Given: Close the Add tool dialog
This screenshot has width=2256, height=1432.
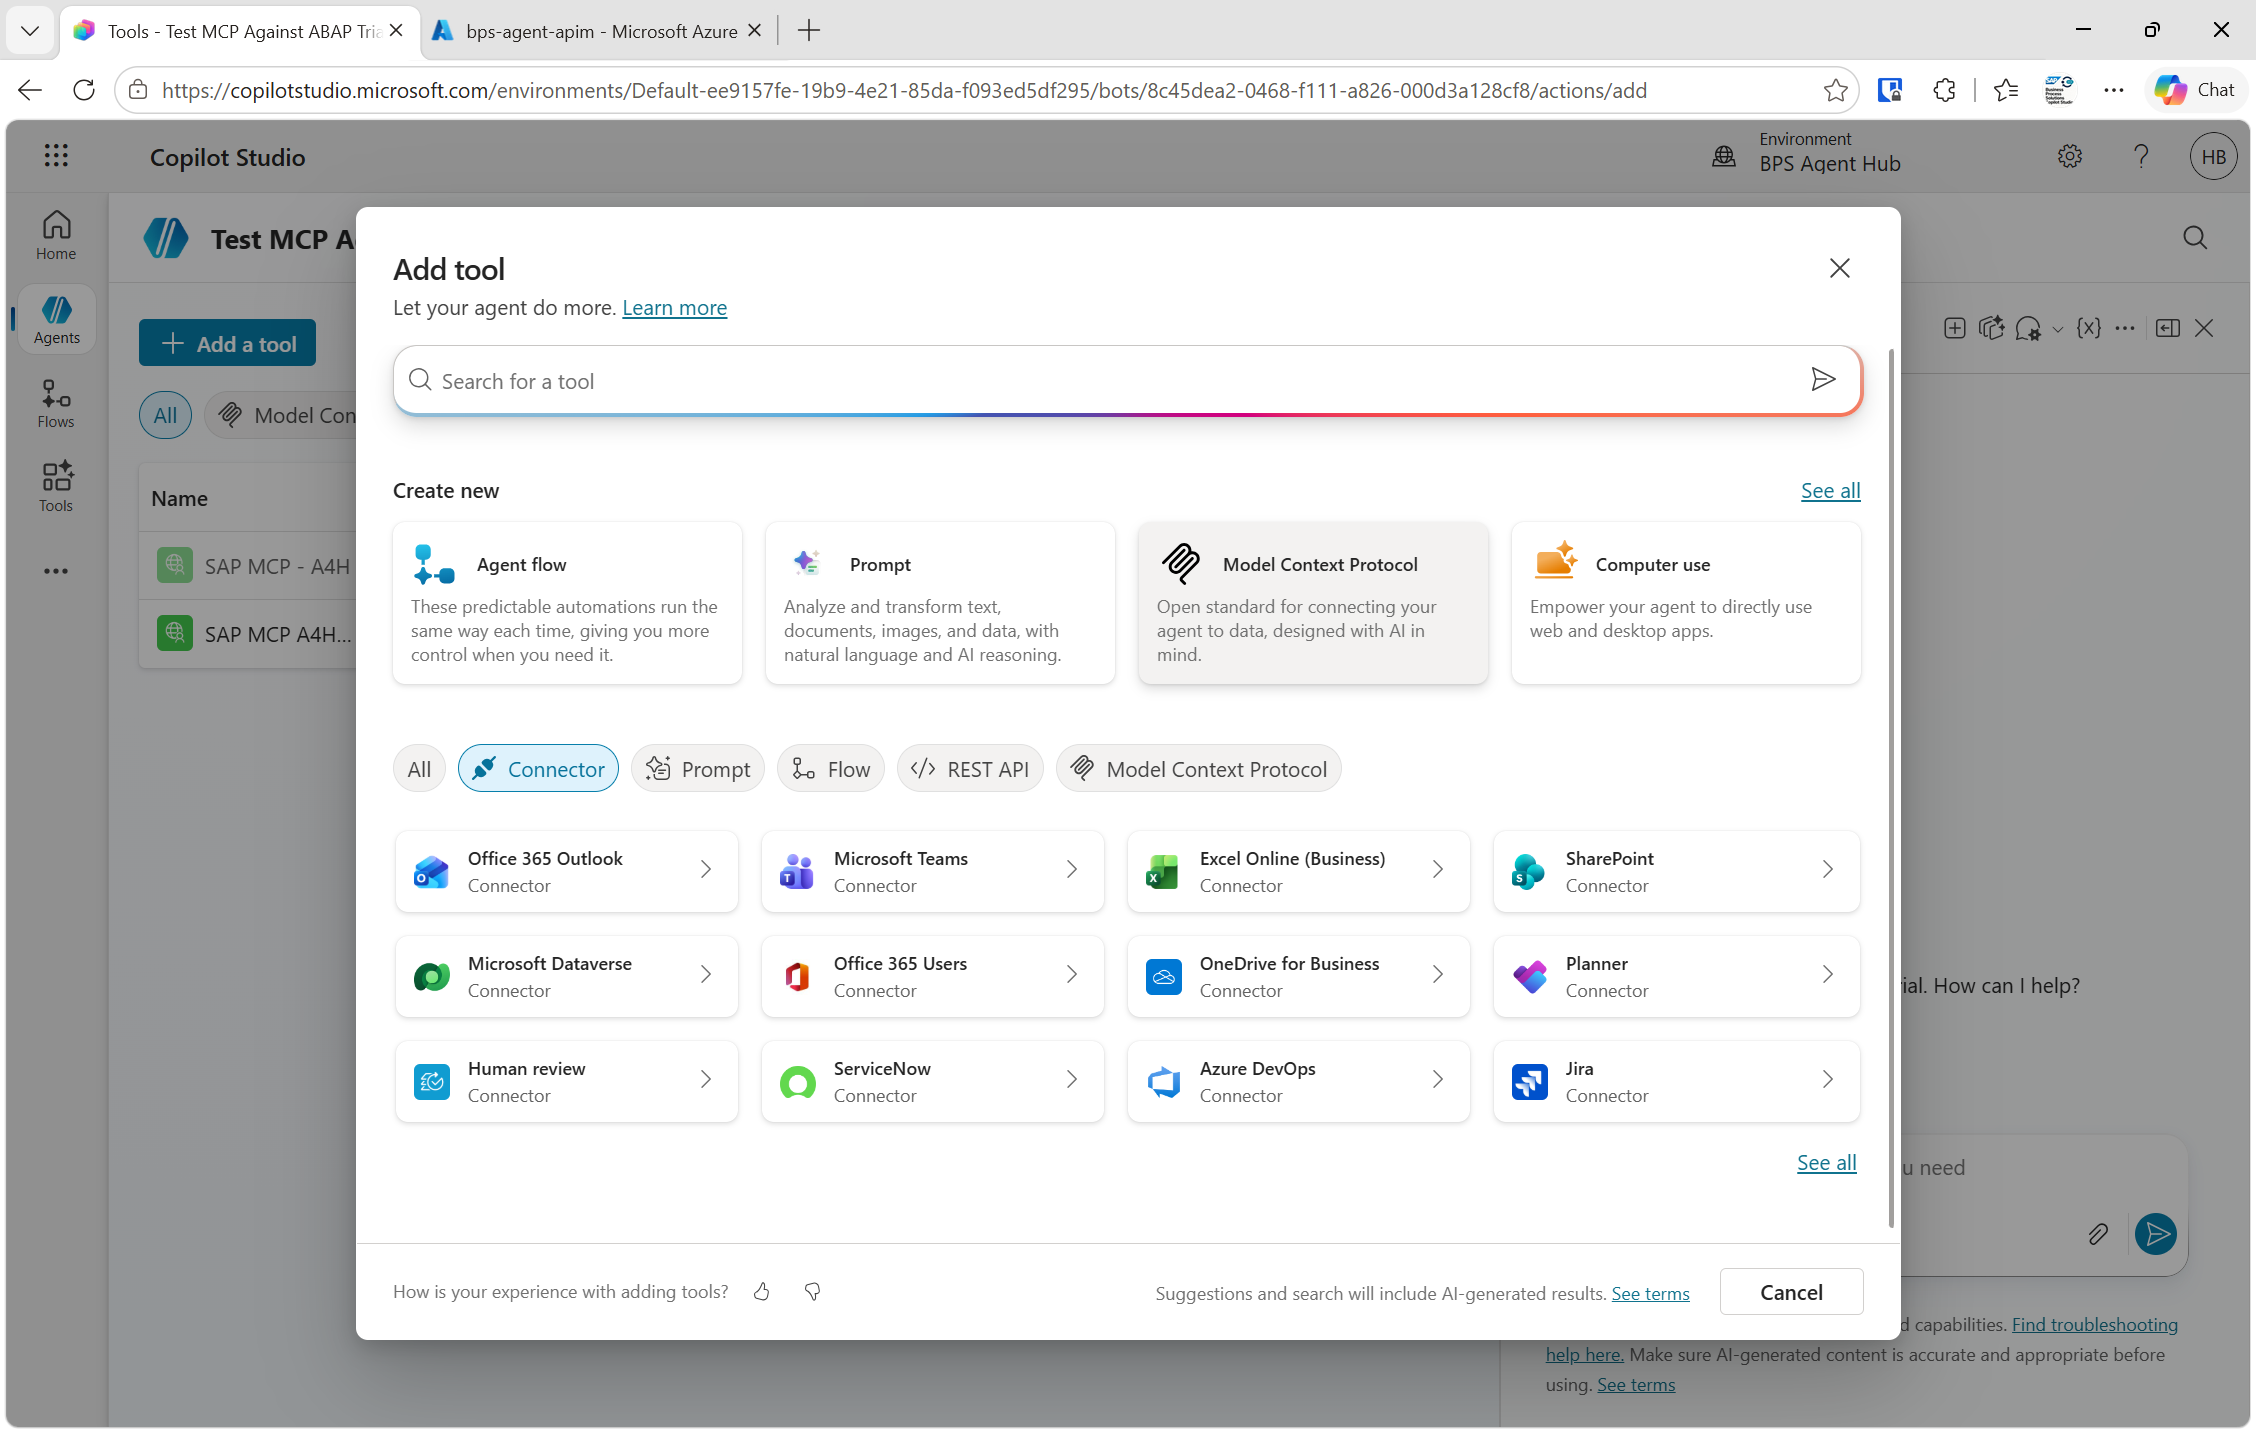Looking at the screenshot, I should 1839,268.
